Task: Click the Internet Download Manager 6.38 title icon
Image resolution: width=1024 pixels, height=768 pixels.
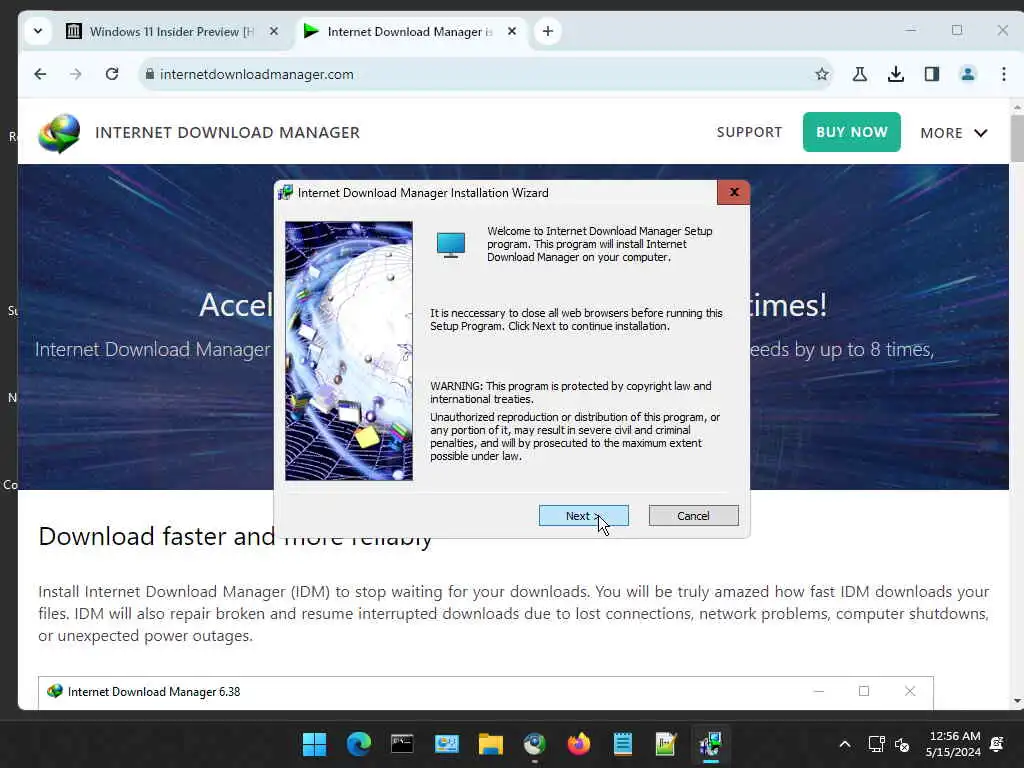Action: click(54, 691)
